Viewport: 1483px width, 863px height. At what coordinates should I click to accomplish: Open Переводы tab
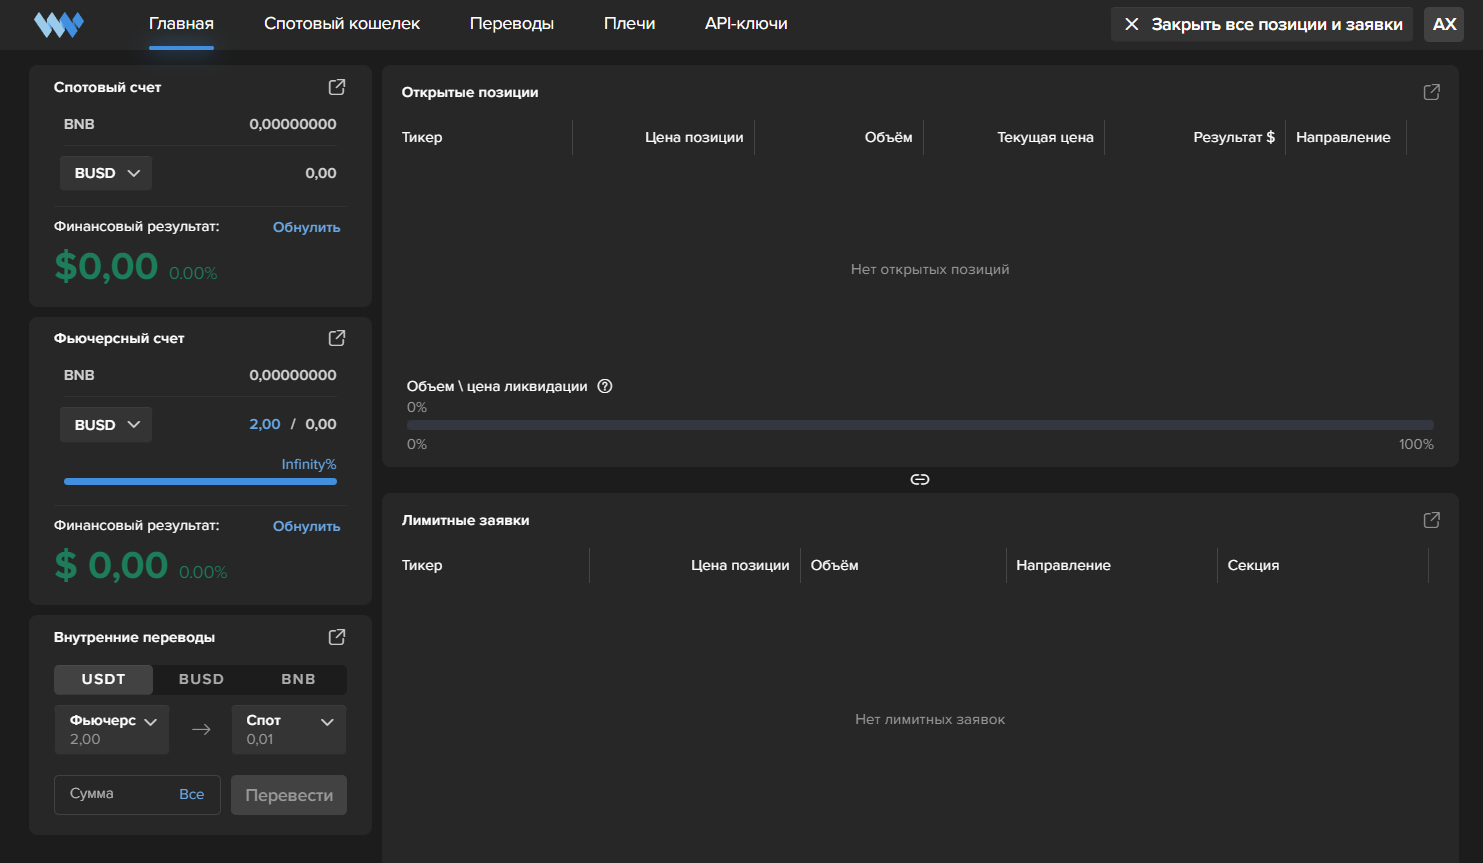(x=512, y=24)
